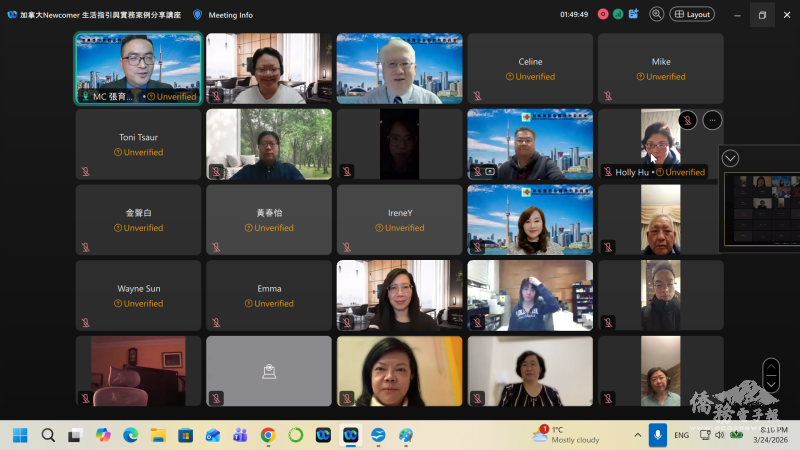This screenshot has width=800, height=450.
Task: Click the blue notes icon in header
Action: click(633, 14)
